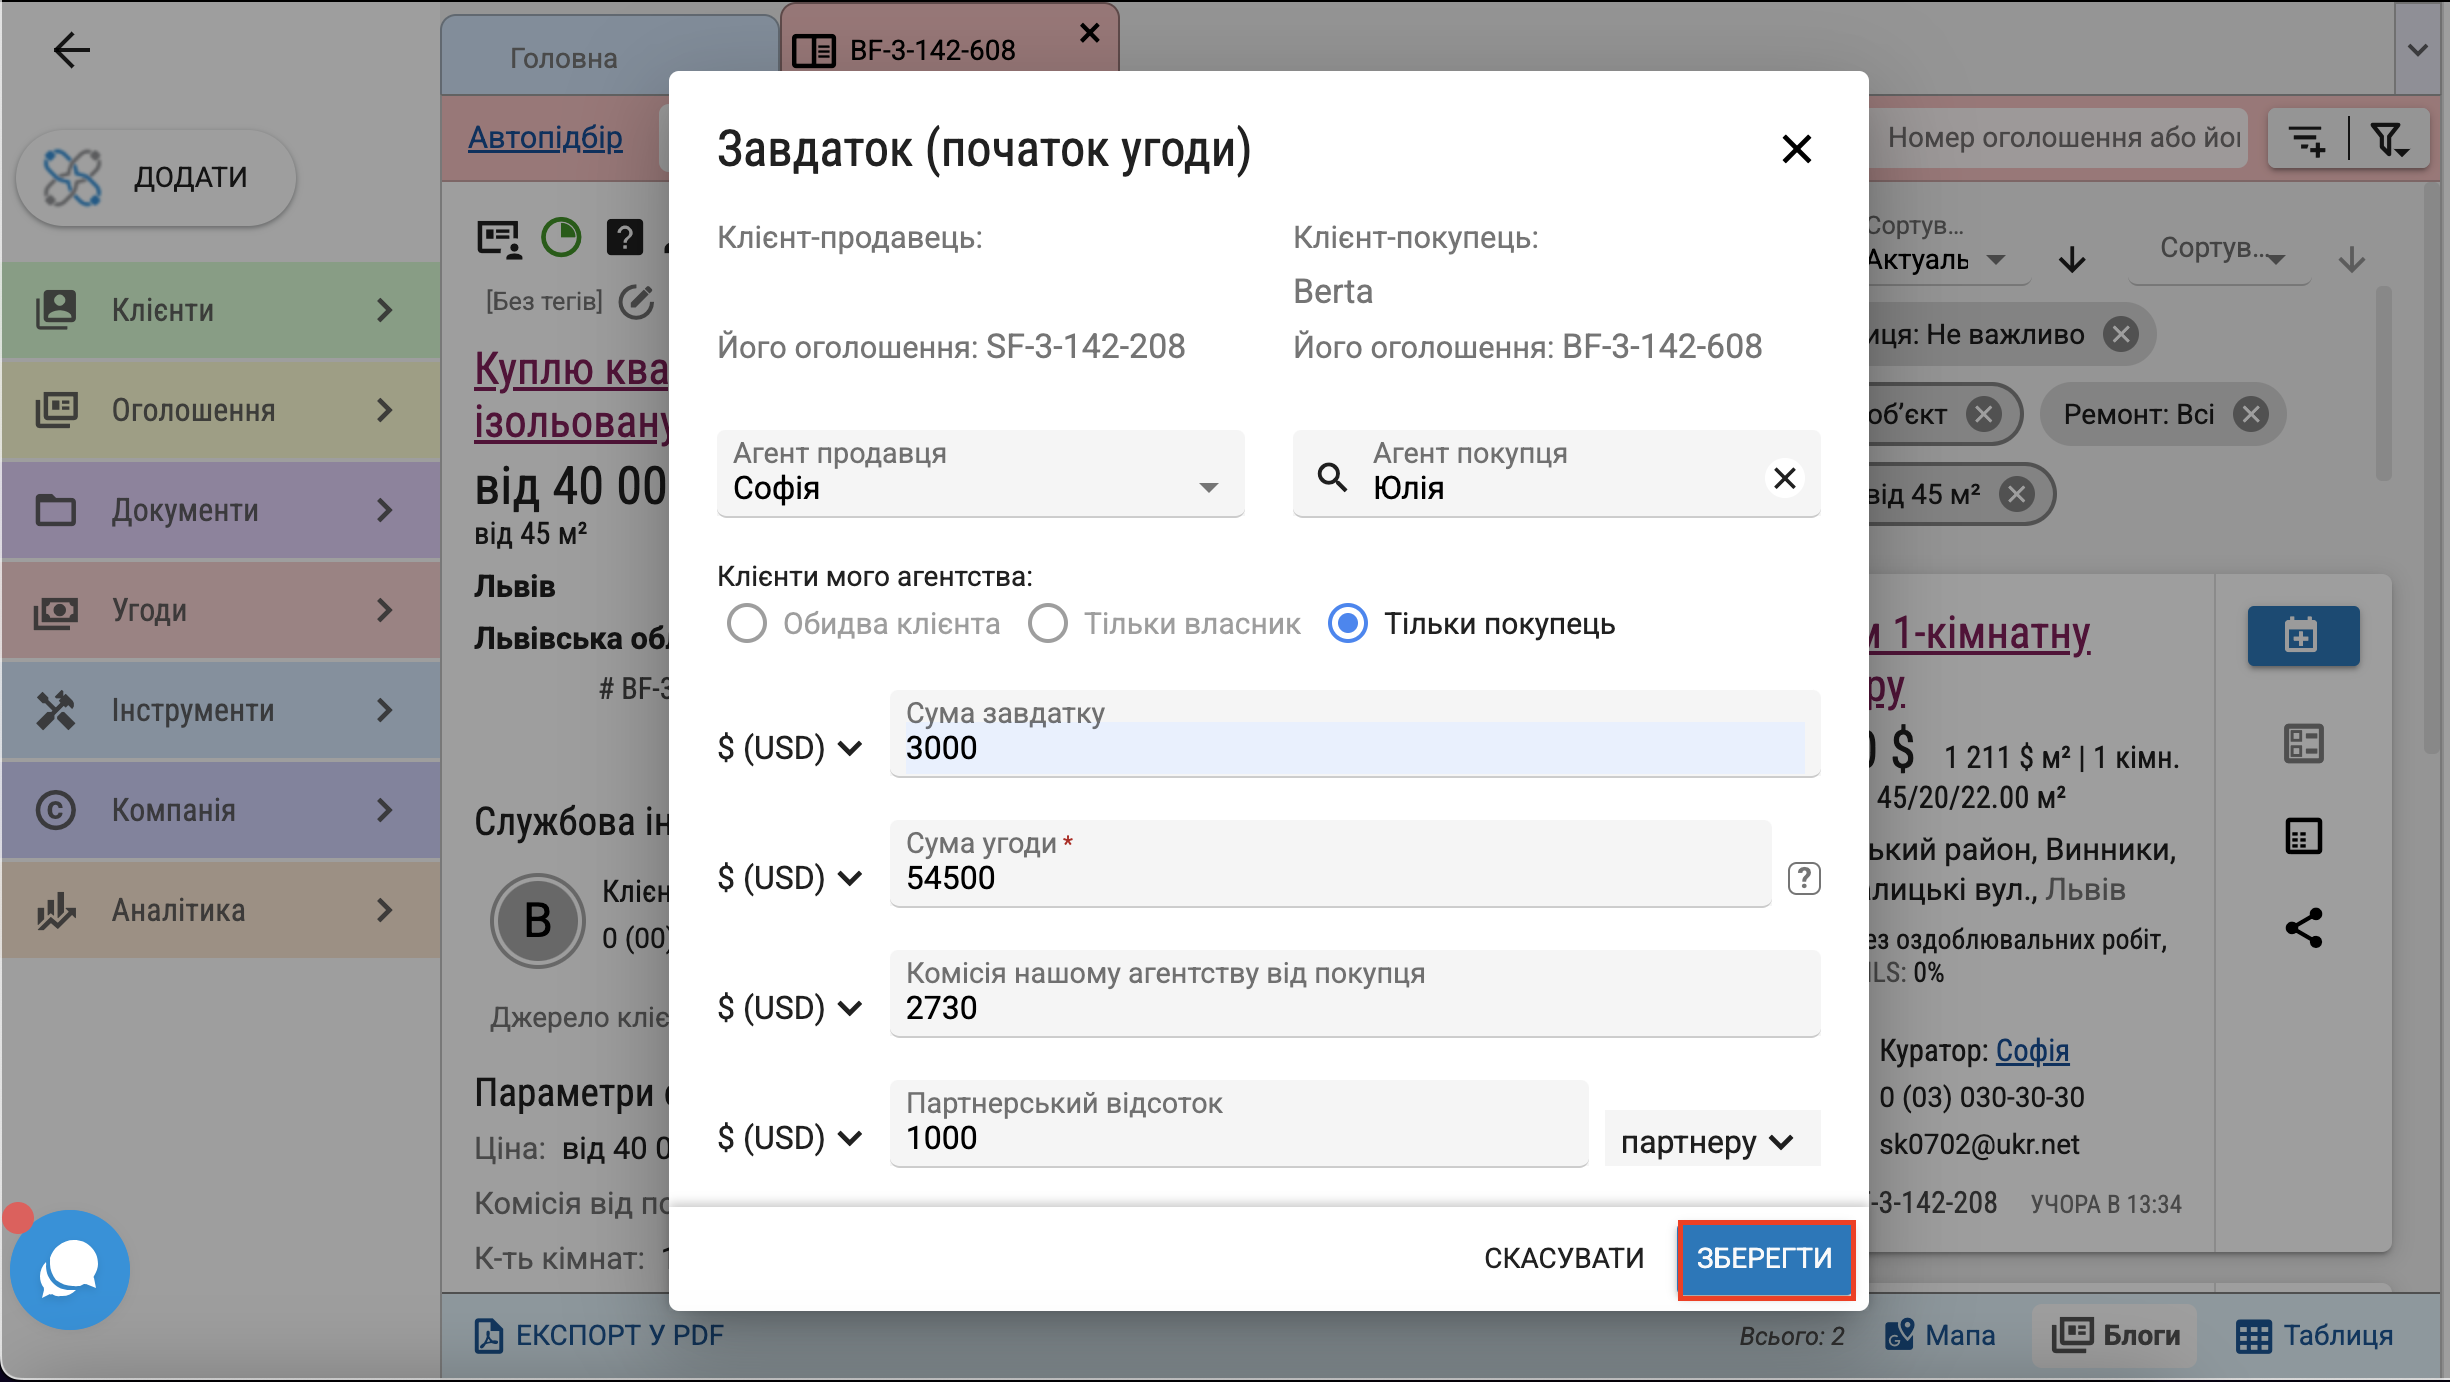Viewport: 2450px width, 1382px height.
Task: Click the СКАСУВАТИ button
Action: tap(1563, 1259)
